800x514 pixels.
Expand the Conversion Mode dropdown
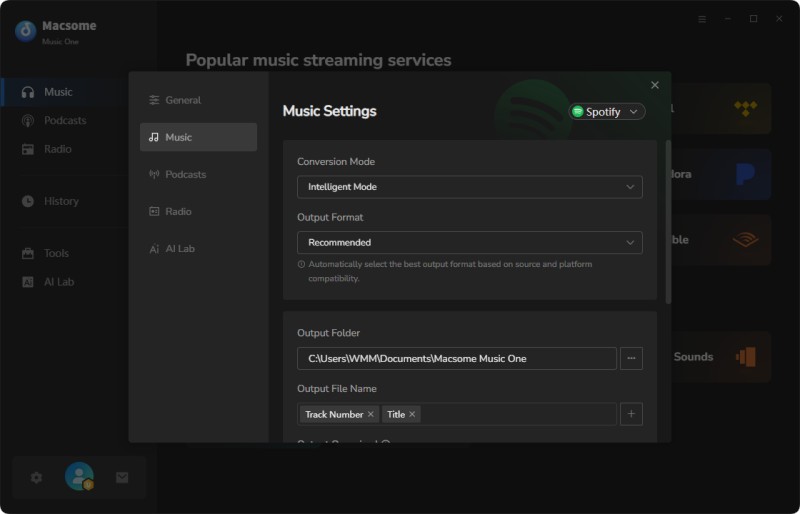(x=469, y=187)
